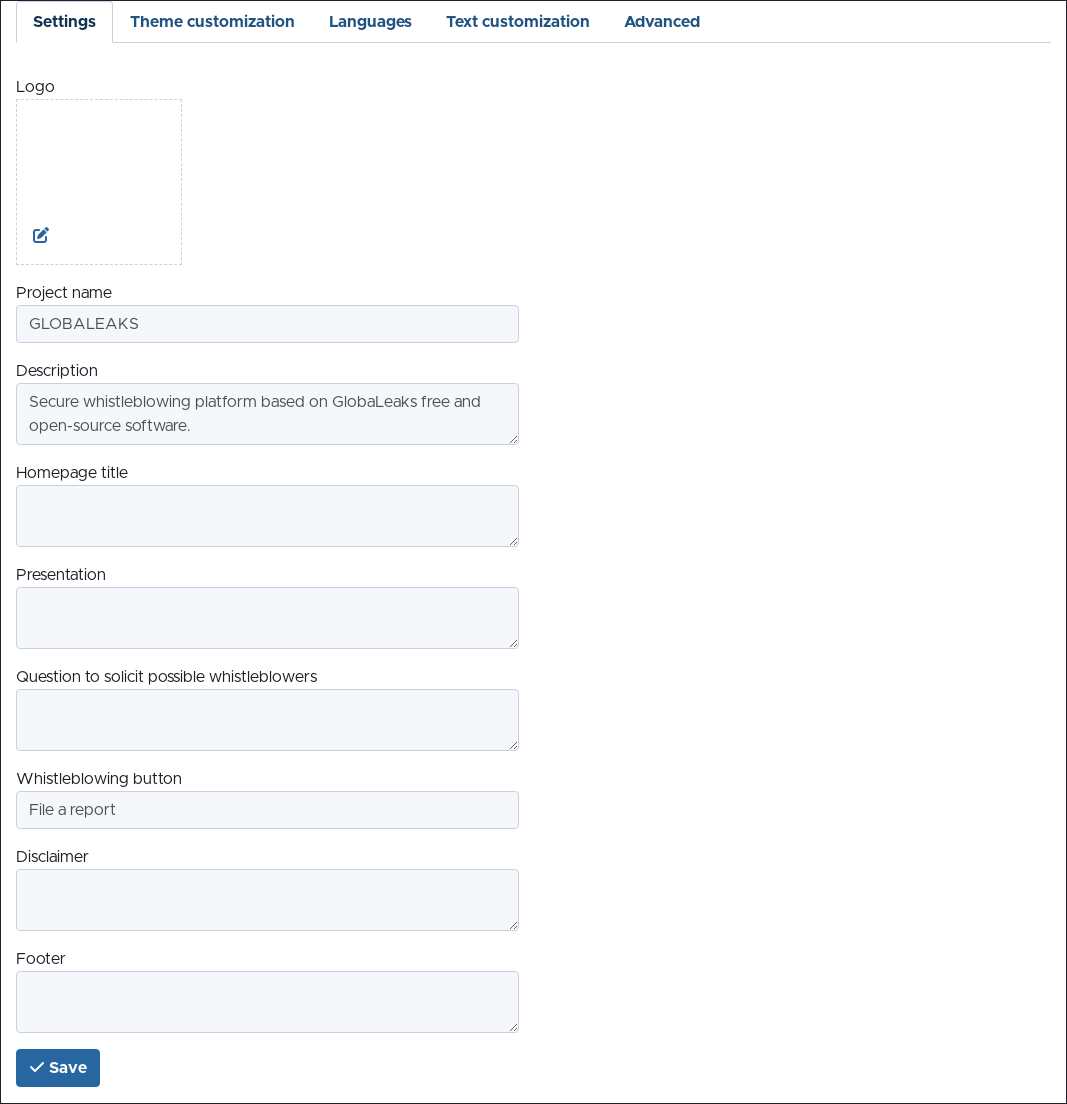Screen dimensions: 1067x1104
Task: Click the whistleblower solicitation question field
Action: [x=267, y=720]
